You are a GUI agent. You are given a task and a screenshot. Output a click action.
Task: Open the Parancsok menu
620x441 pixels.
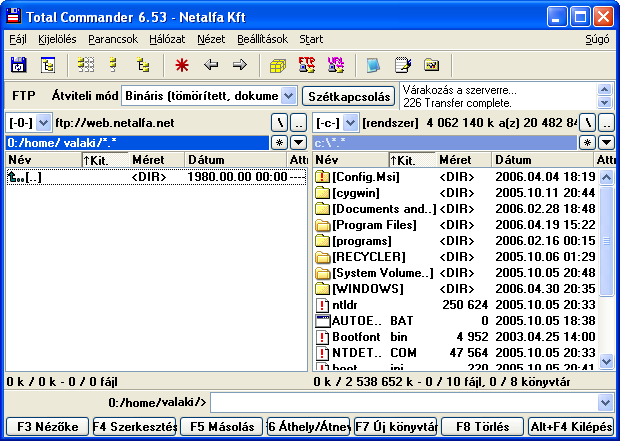(113, 39)
